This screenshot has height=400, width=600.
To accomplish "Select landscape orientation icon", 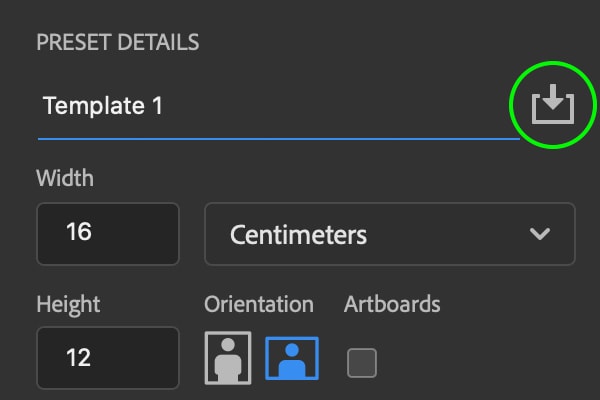I will coord(292,358).
